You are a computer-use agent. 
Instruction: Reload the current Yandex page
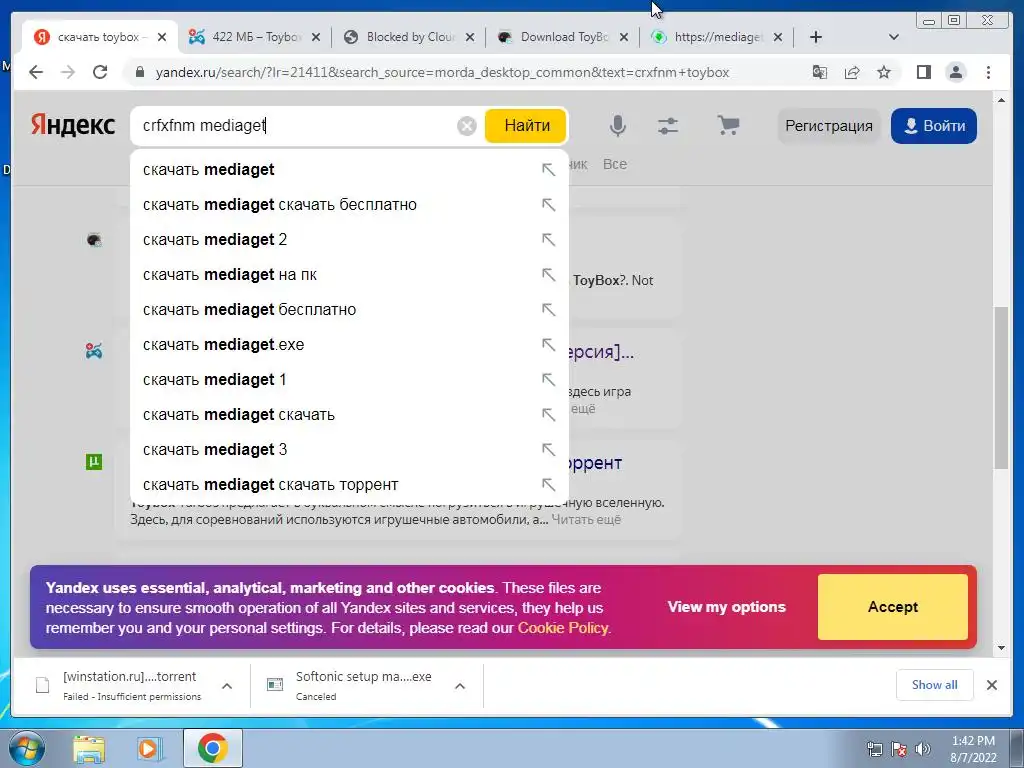point(100,72)
